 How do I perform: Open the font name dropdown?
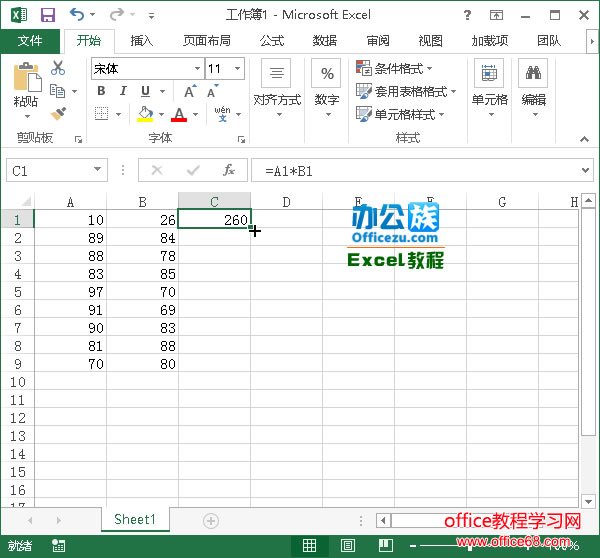(x=197, y=69)
